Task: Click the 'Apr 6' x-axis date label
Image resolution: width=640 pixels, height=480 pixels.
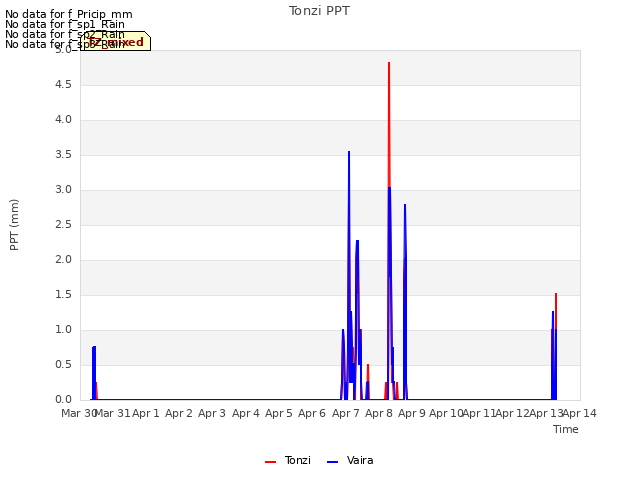Action: [x=312, y=413]
